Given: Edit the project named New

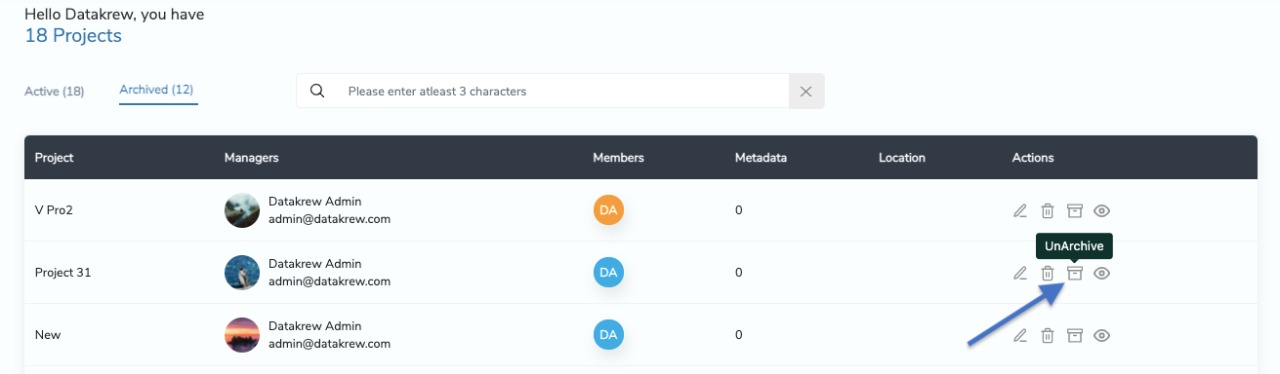Looking at the screenshot, I should 1020,335.
